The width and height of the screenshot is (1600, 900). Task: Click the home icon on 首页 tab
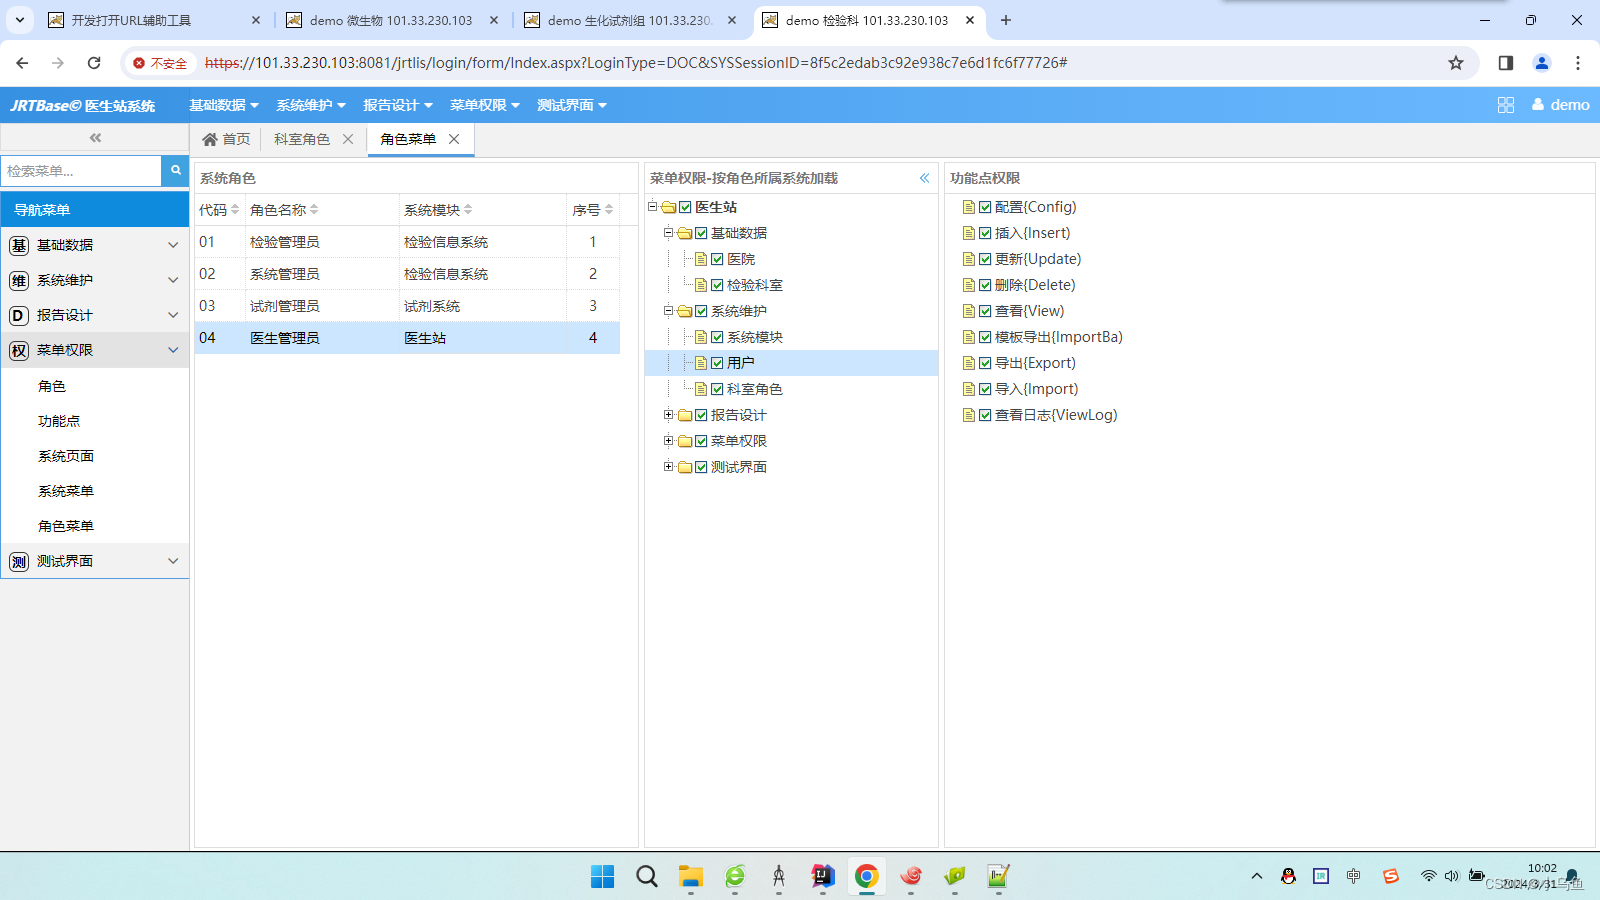(210, 139)
